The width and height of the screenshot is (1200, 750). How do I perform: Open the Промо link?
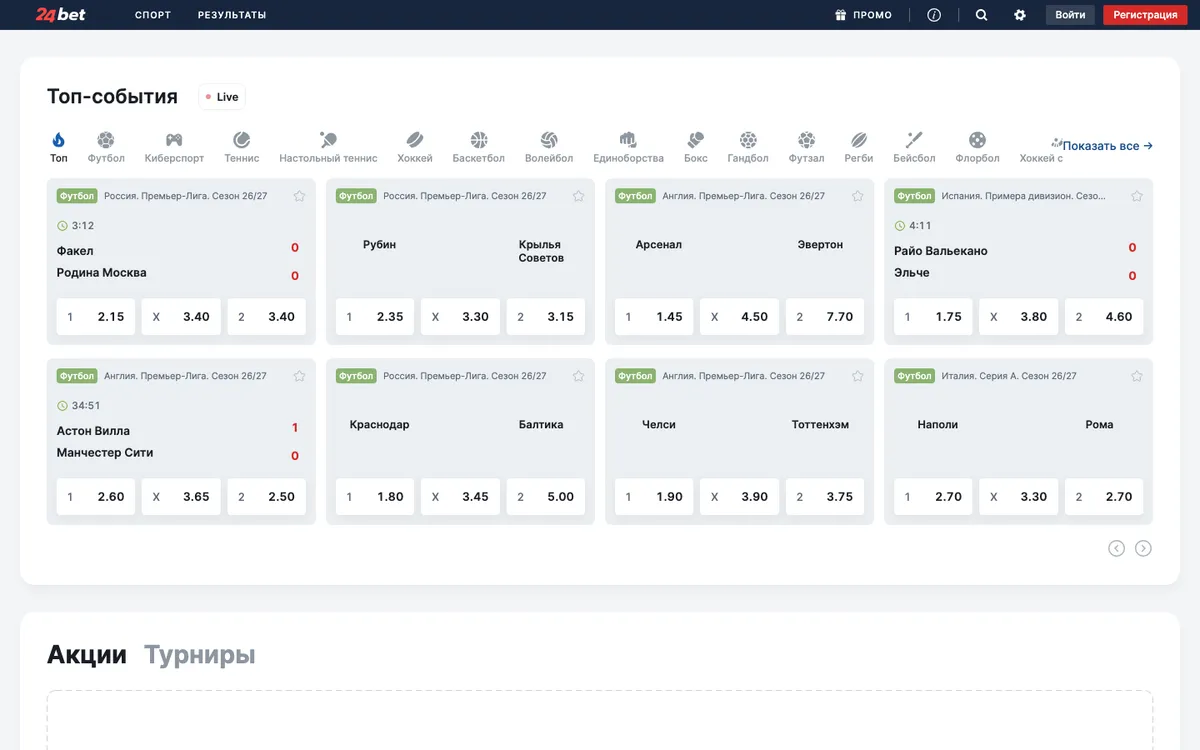864,15
